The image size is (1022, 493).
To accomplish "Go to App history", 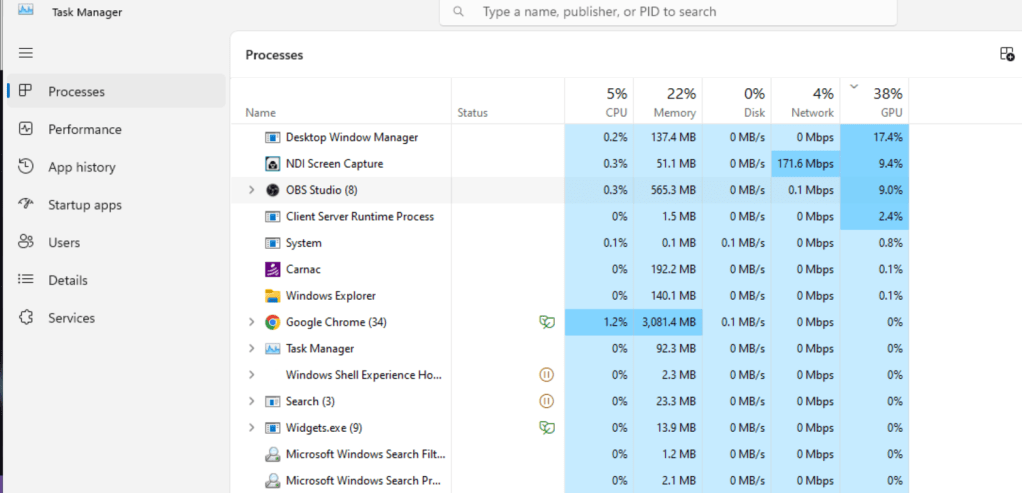I will (x=116, y=167).
